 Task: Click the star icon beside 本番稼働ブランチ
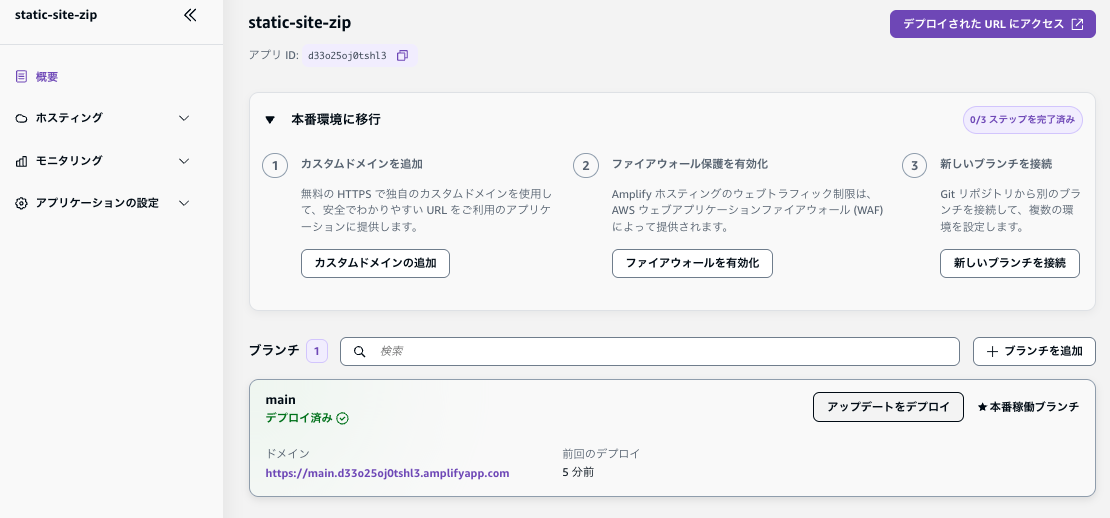(982, 407)
